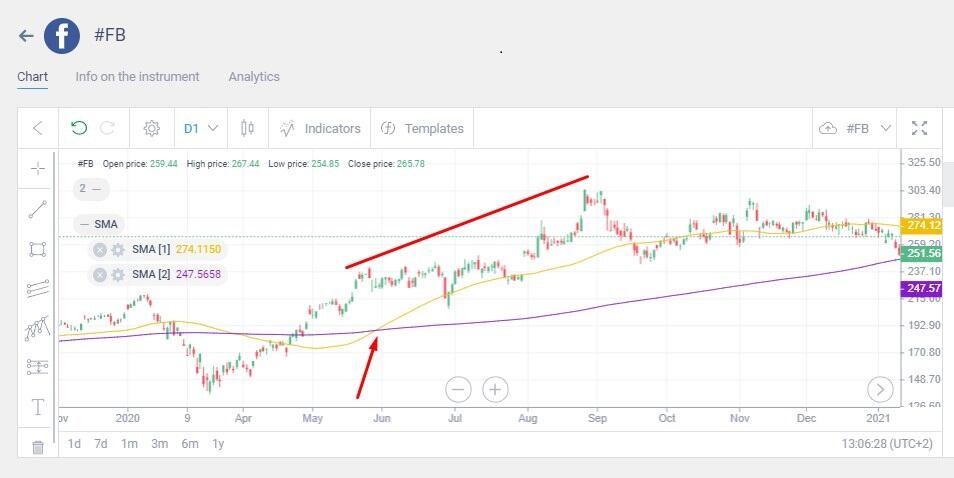The height and width of the screenshot is (478, 954).
Task: Open the D1 timeframe dropdown
Action: (x=201, y=128)
